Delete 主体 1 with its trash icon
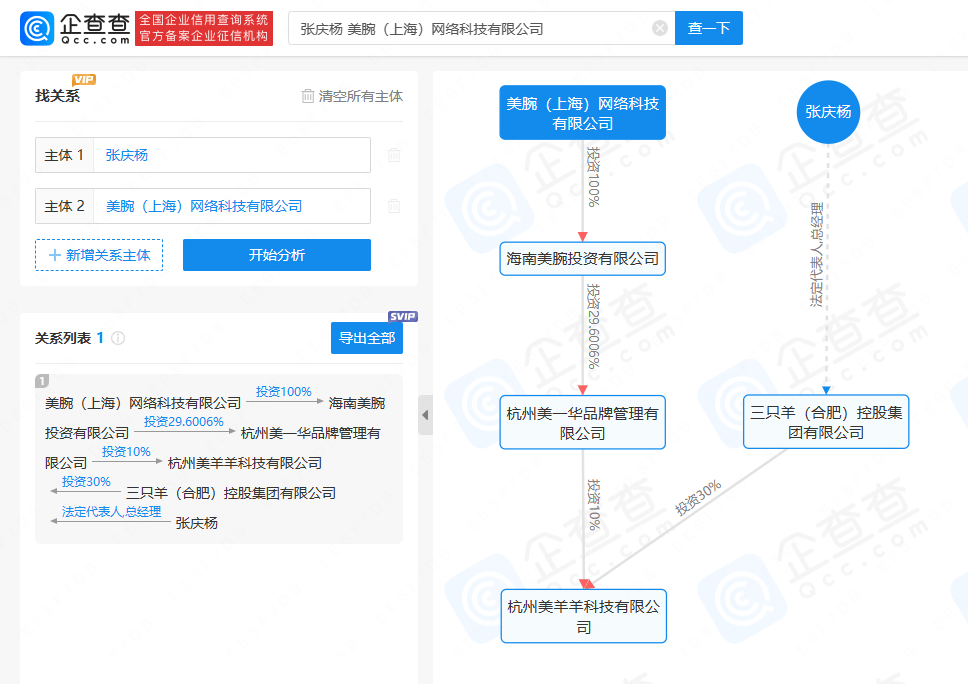 394,155
